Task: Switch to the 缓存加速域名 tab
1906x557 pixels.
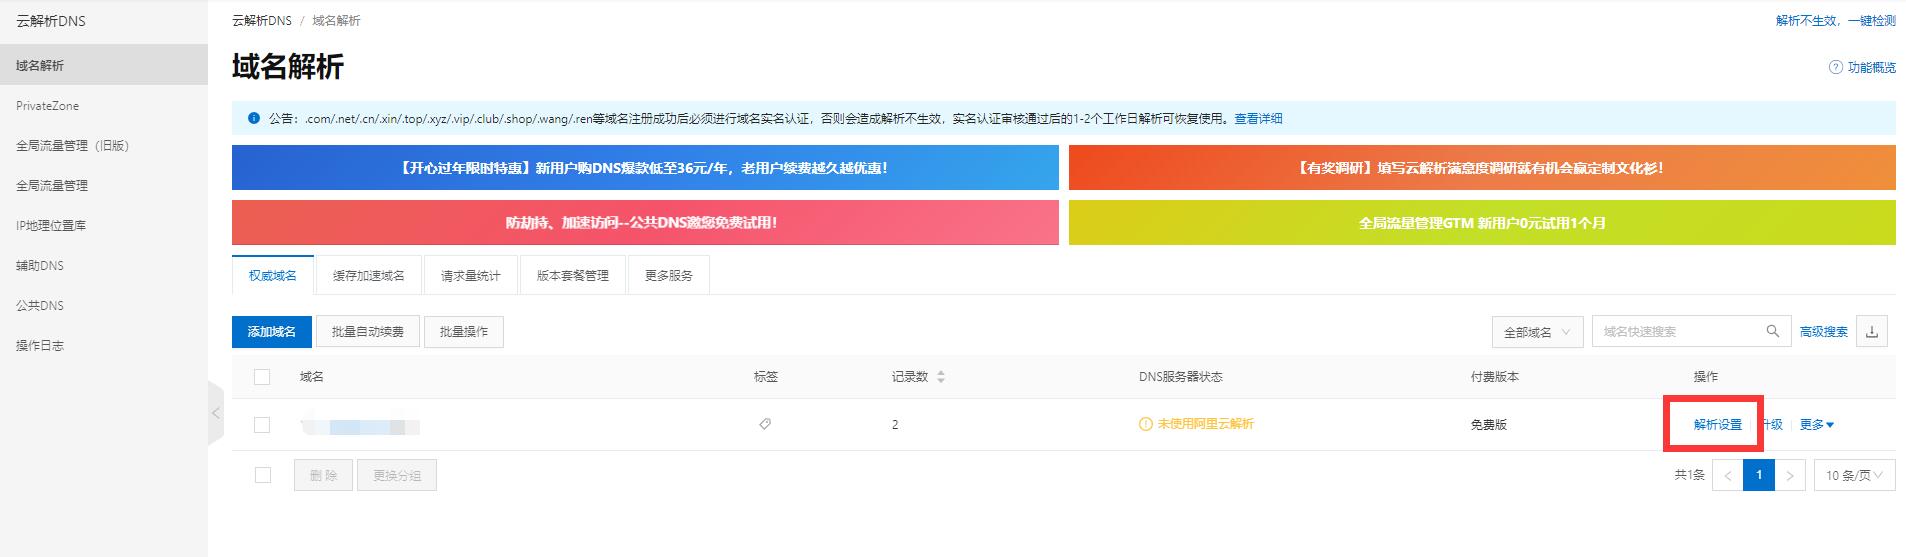Action: [368, 276]
